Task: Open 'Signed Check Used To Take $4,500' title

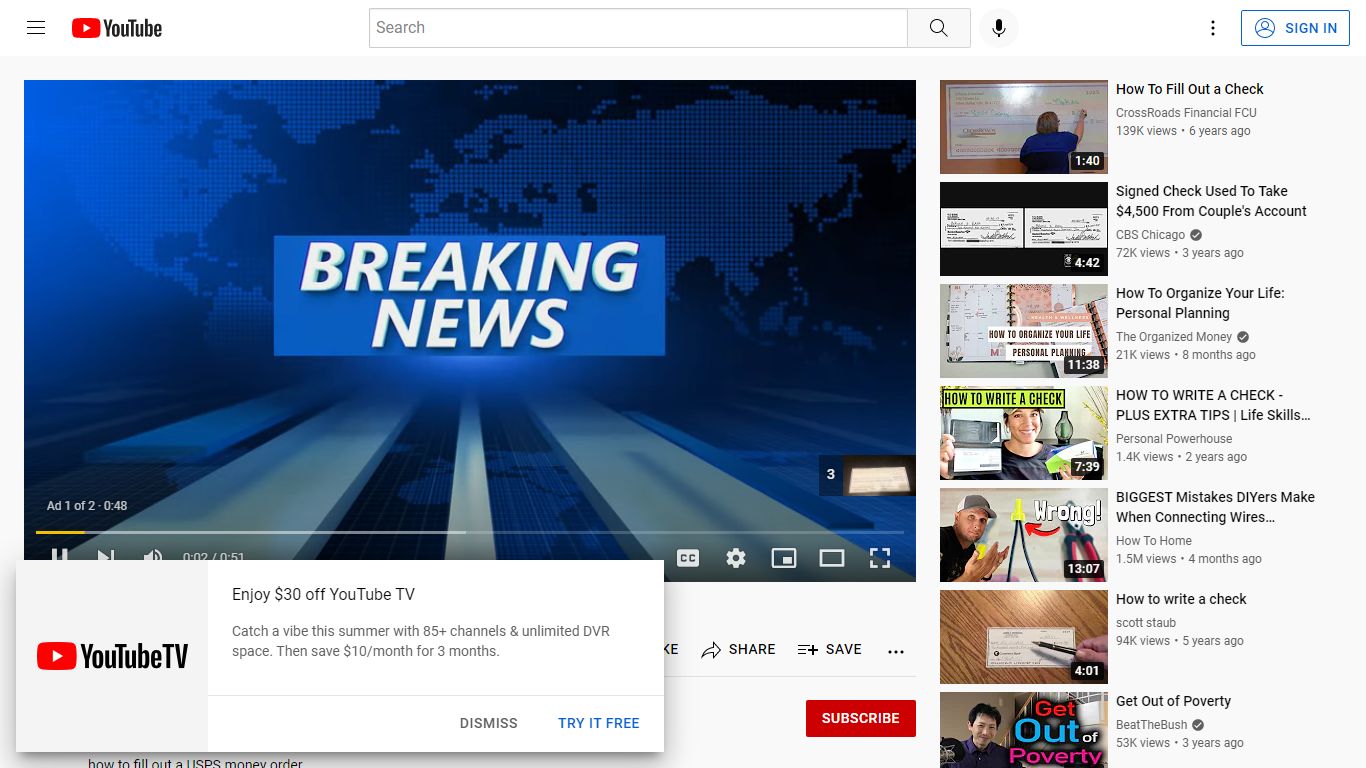Action: pos(1211,201)
